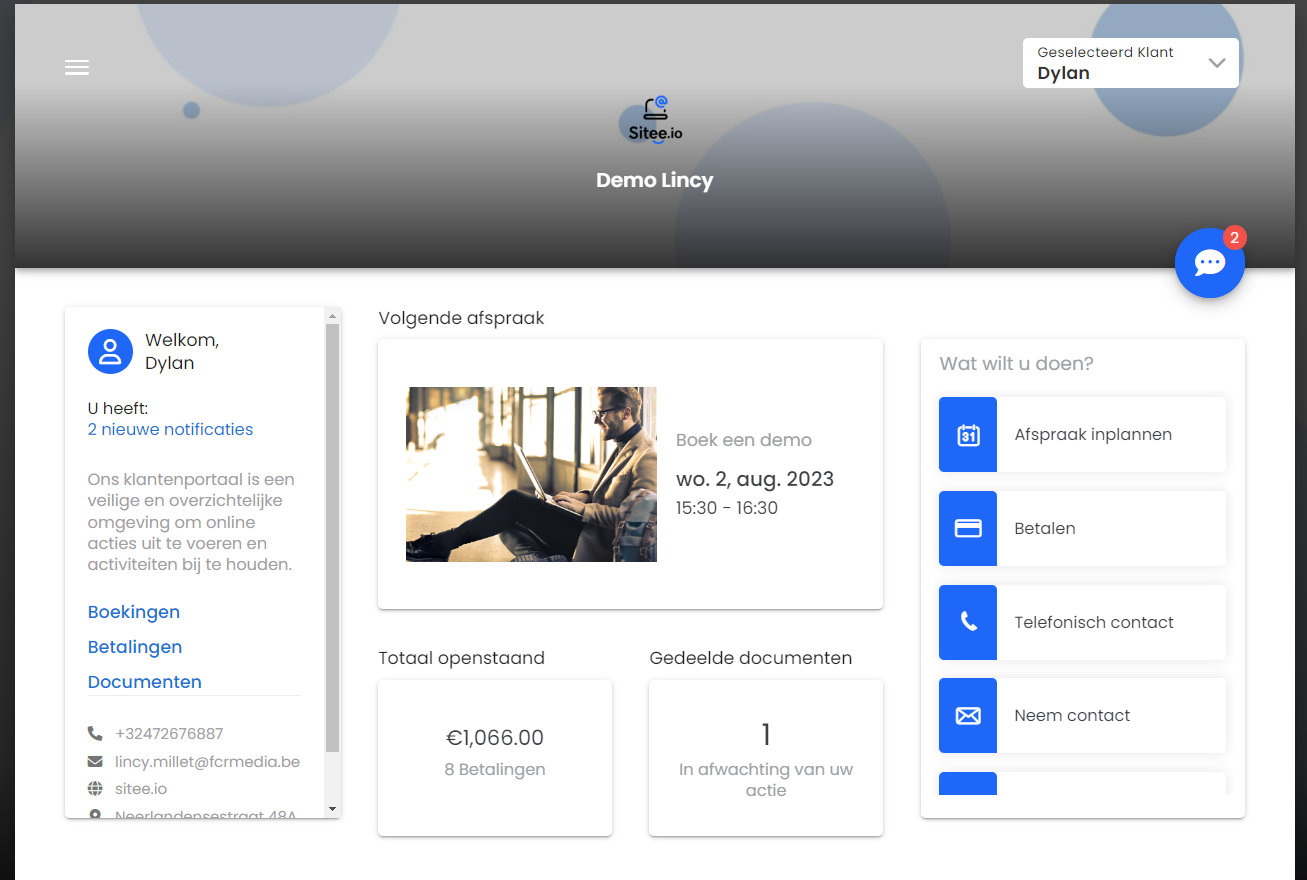This screenshot has height=880, width=1307.
Task: Select Telefonisch contact action
Action: [x=1082, y=622]
